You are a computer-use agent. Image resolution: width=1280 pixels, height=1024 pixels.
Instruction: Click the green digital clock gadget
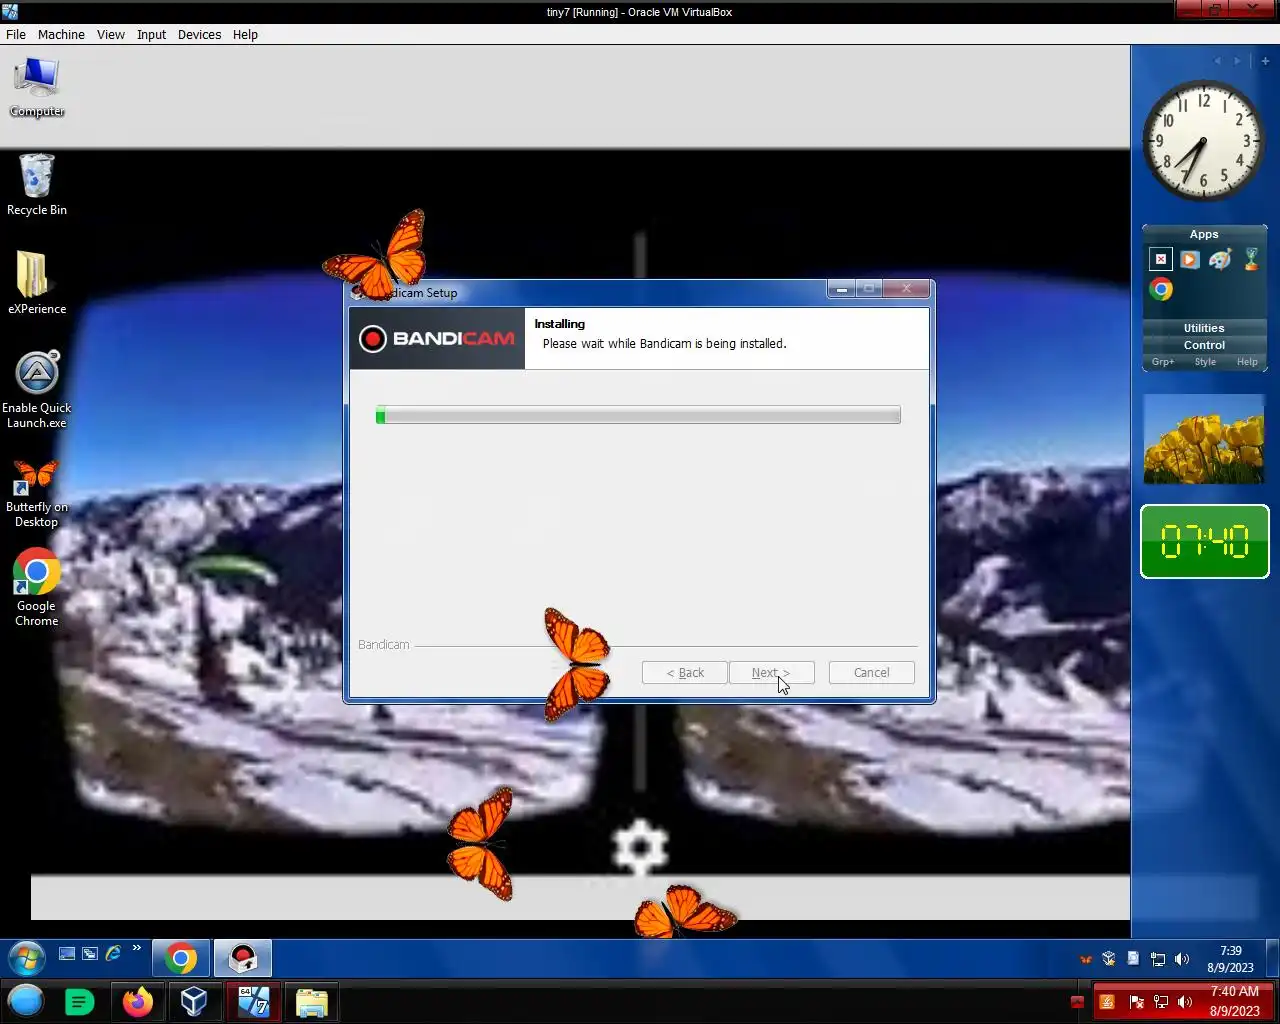[x=1204, y=542]
